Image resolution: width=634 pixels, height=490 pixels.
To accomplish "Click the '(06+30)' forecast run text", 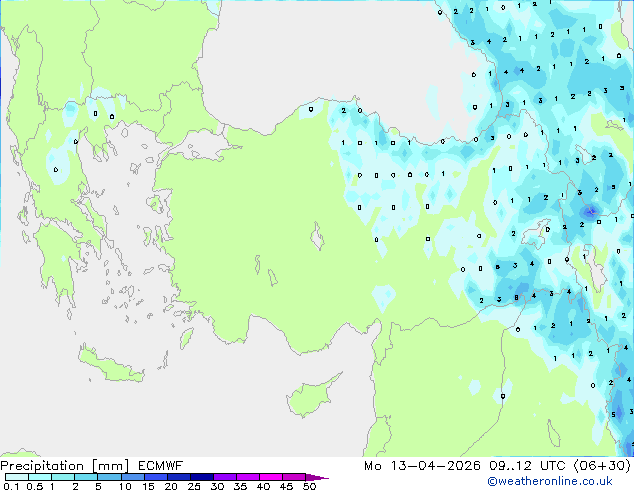I will (602, 466).
